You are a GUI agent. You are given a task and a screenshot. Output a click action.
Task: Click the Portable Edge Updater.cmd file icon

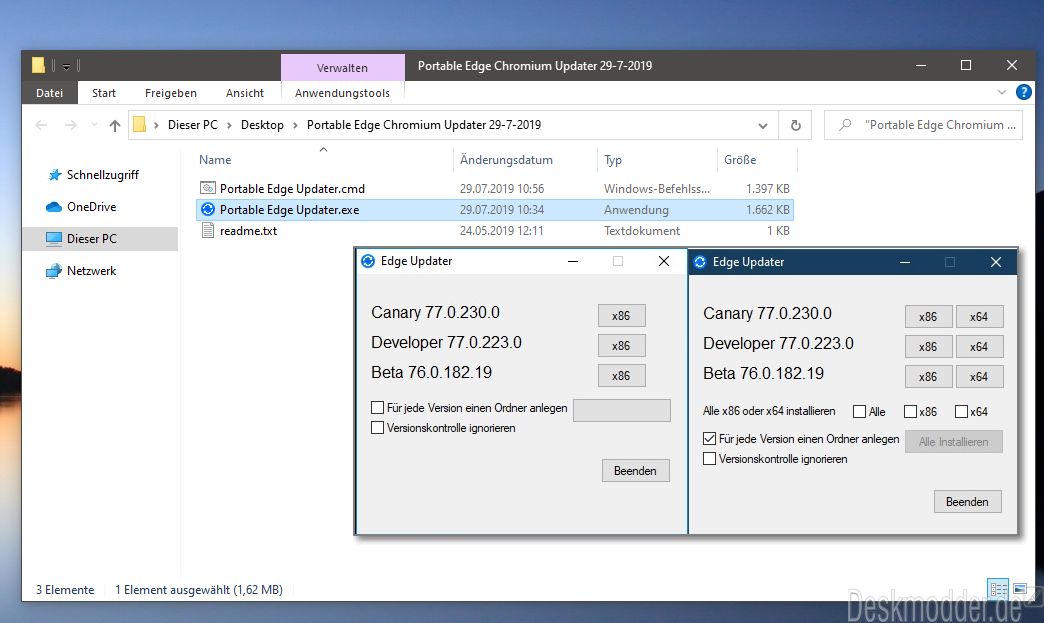coord(208,188)
